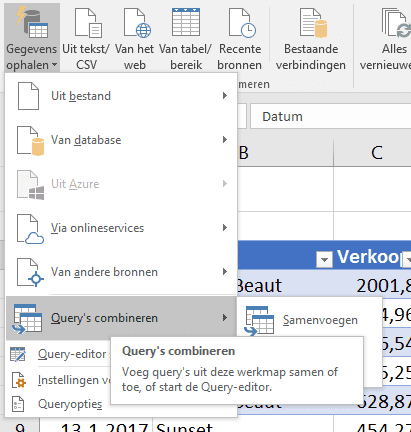This screenshot has height=432, width=411.
Task: Click the Query-editor pencil table icon
Action: (x=18, y=354)
